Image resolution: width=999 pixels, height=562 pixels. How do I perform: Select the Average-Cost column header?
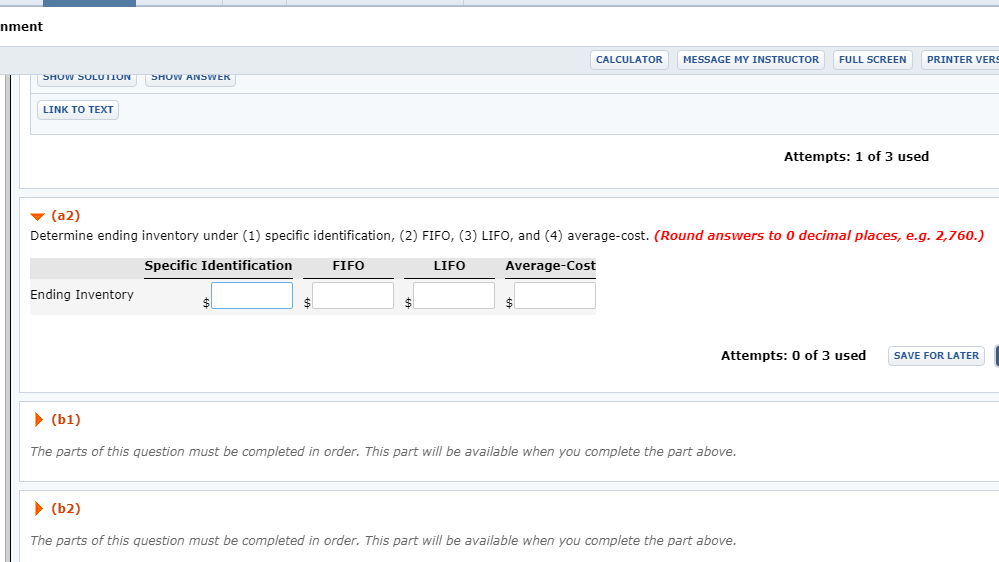pos(550,266)
